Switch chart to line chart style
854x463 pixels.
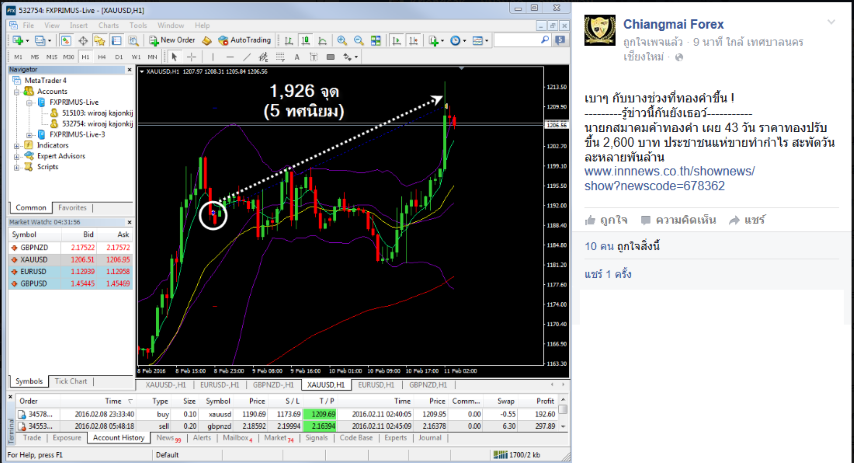point(322,40)
